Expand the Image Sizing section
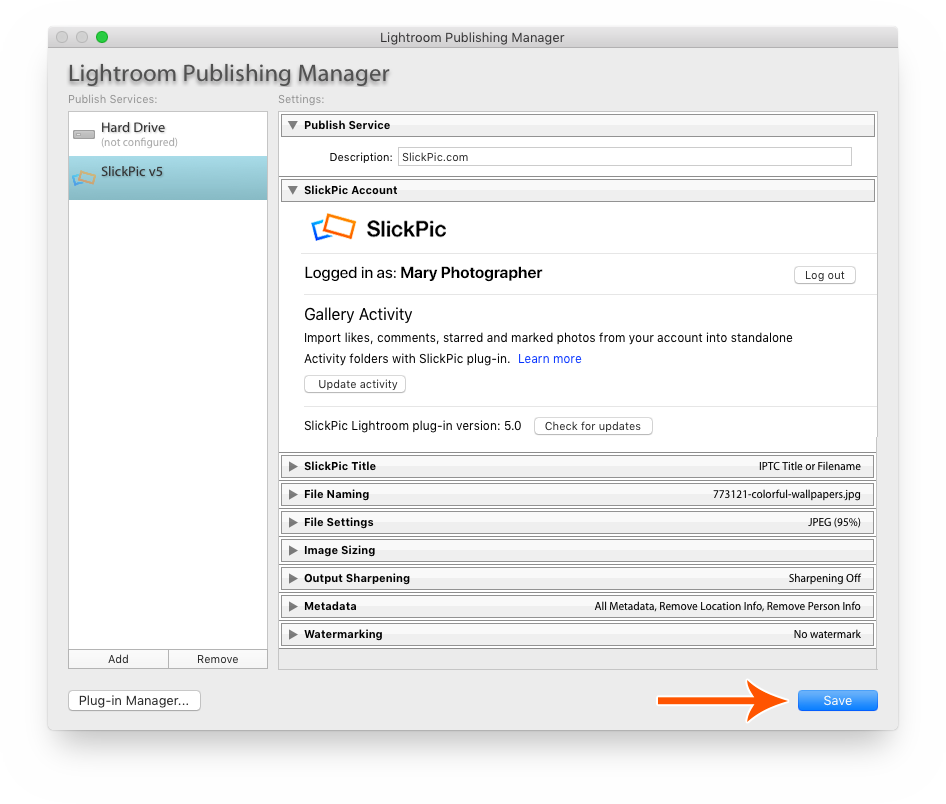946x804 pixels. (x=292, y=550)
